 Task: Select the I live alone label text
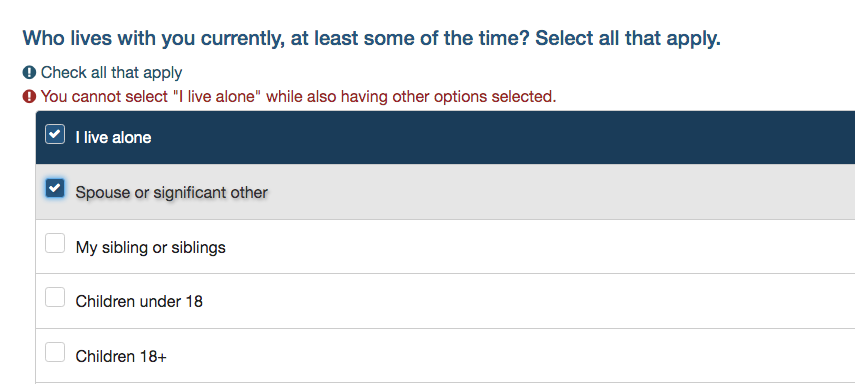pos(113,137)
